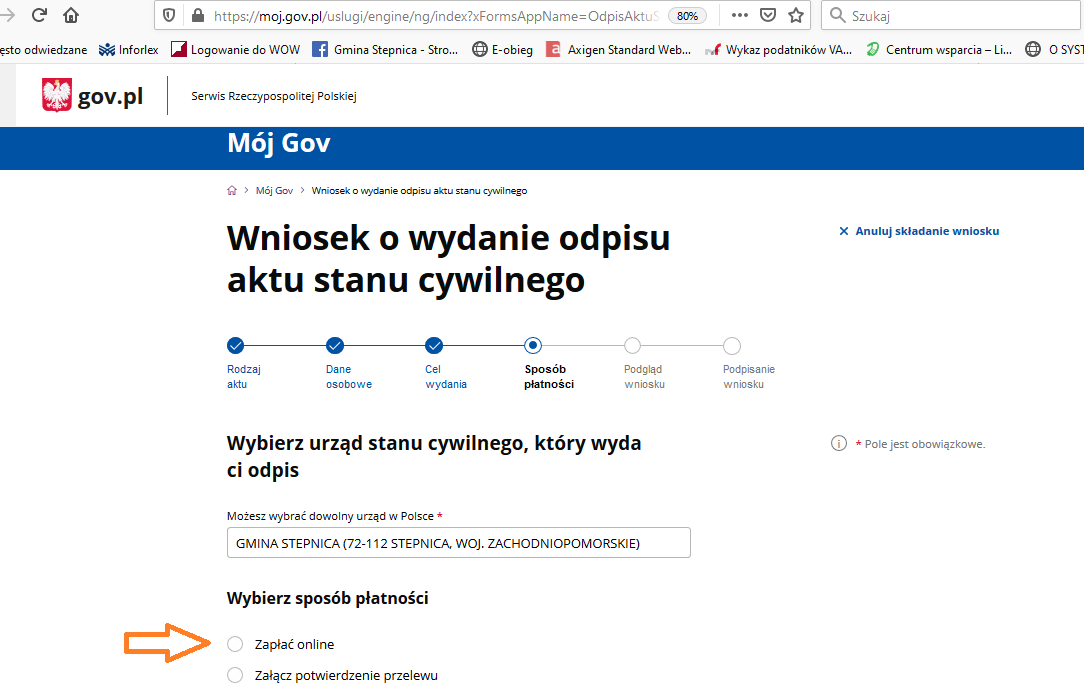Viewport: 1084px width, 687px height.
Task: View site security padlock information
Action: click(x=198, y=15)
